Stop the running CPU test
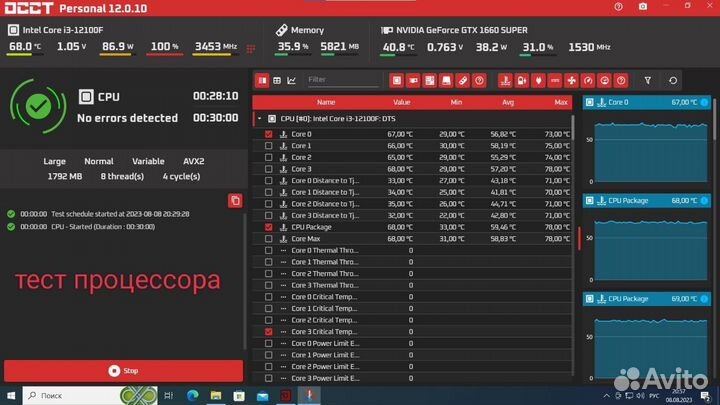Screen dimensions: 720x405 [x=124, y=371]
